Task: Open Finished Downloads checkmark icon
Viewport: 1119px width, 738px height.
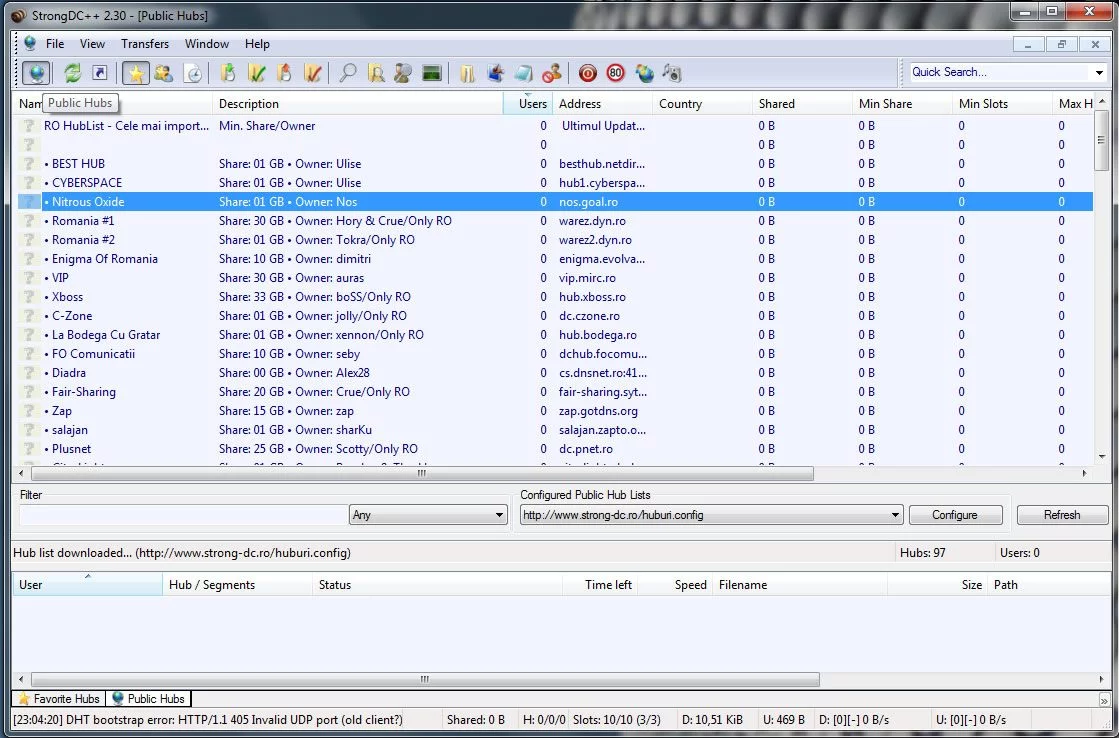Action: coord(256,73)
